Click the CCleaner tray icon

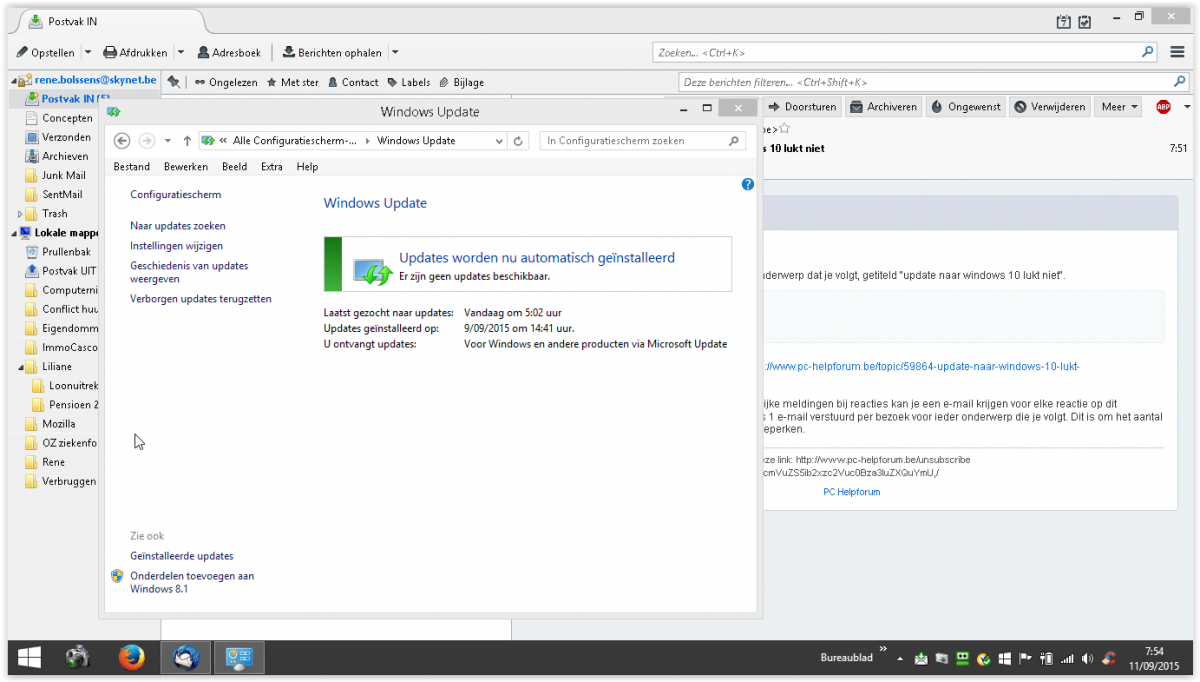point(1108,658)
